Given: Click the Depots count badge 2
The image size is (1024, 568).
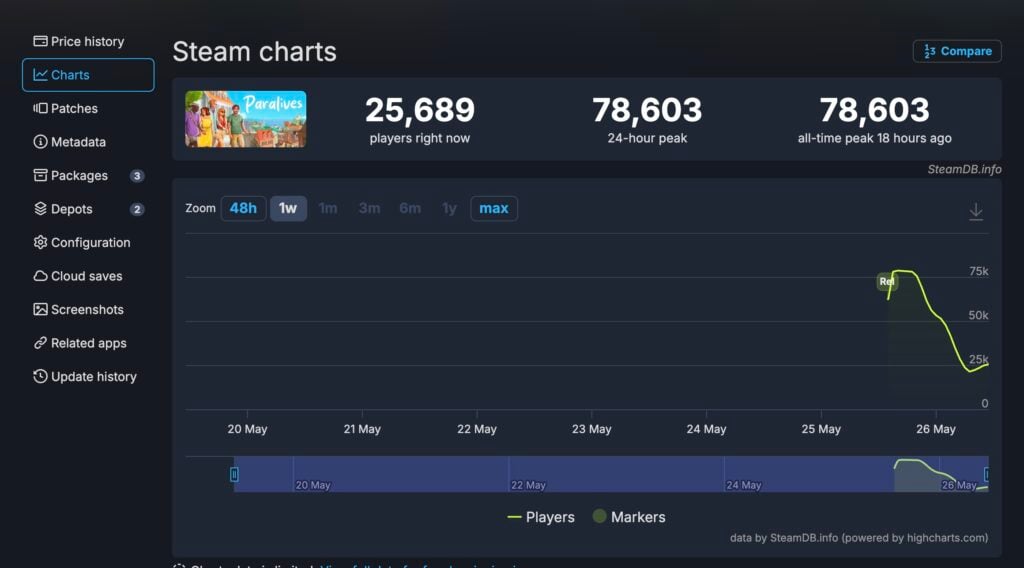Looking at the screenshot, I should coord(136,210).
